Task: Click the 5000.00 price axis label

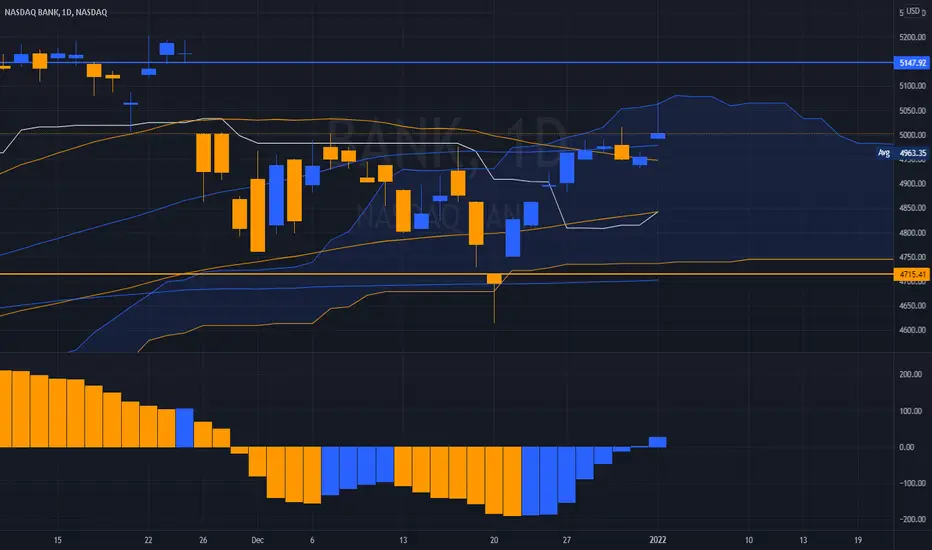Action: click(x=912, y=135)
